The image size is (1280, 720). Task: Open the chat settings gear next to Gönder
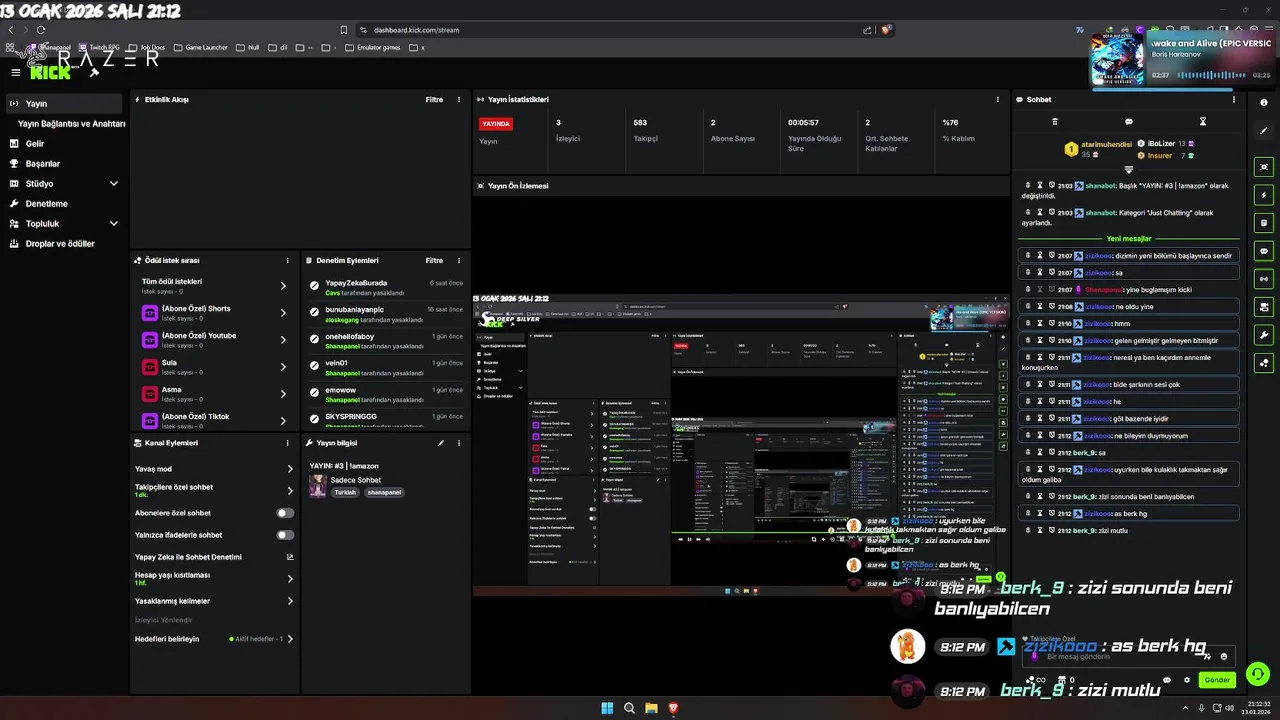[1187, 680]
